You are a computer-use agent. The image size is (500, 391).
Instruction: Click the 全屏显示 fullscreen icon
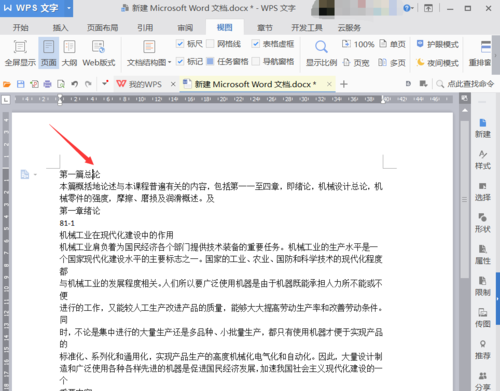[20, 47]
